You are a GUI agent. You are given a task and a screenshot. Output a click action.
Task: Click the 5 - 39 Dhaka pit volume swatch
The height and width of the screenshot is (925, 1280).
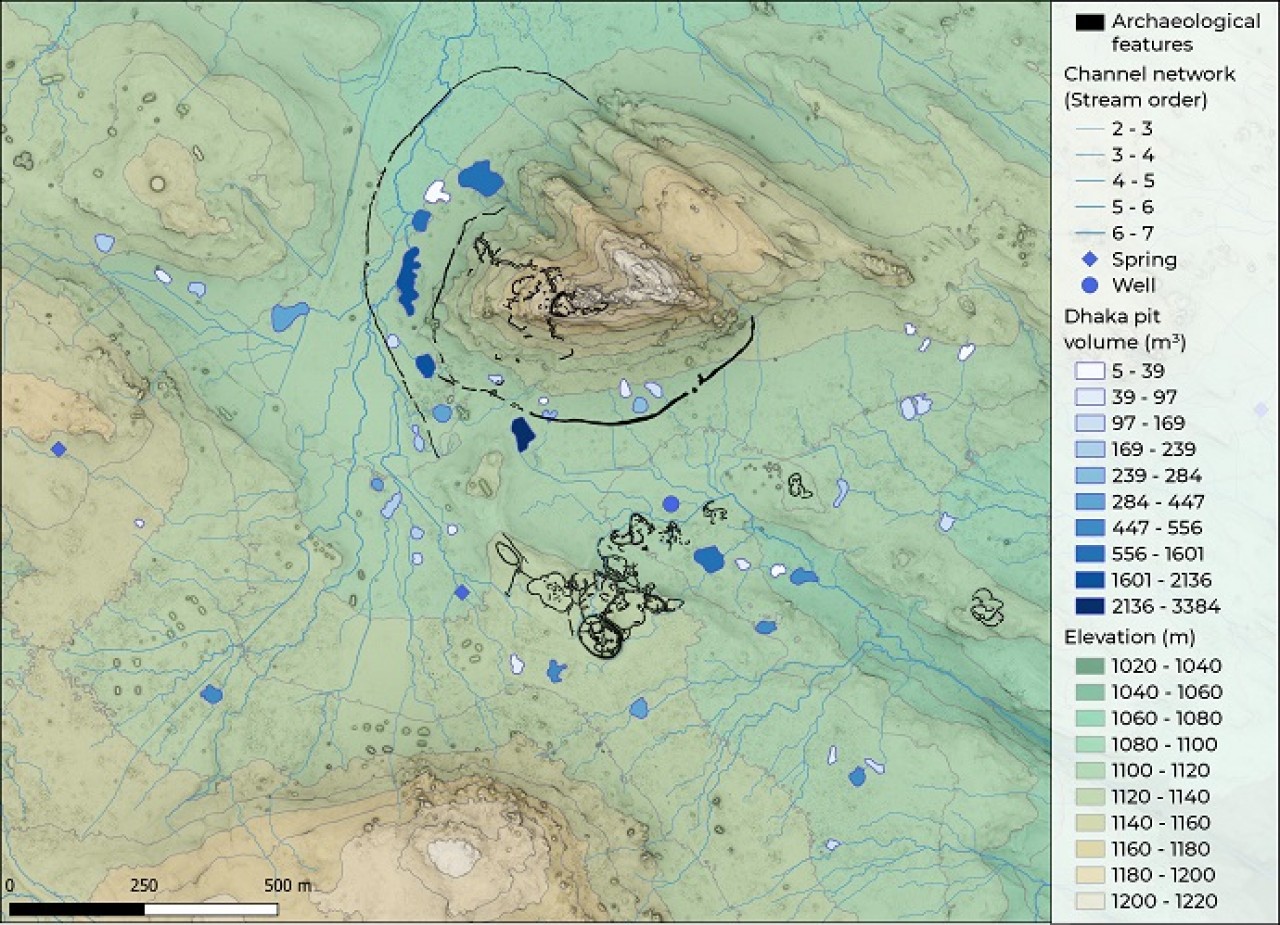(x=1089, y=371)
